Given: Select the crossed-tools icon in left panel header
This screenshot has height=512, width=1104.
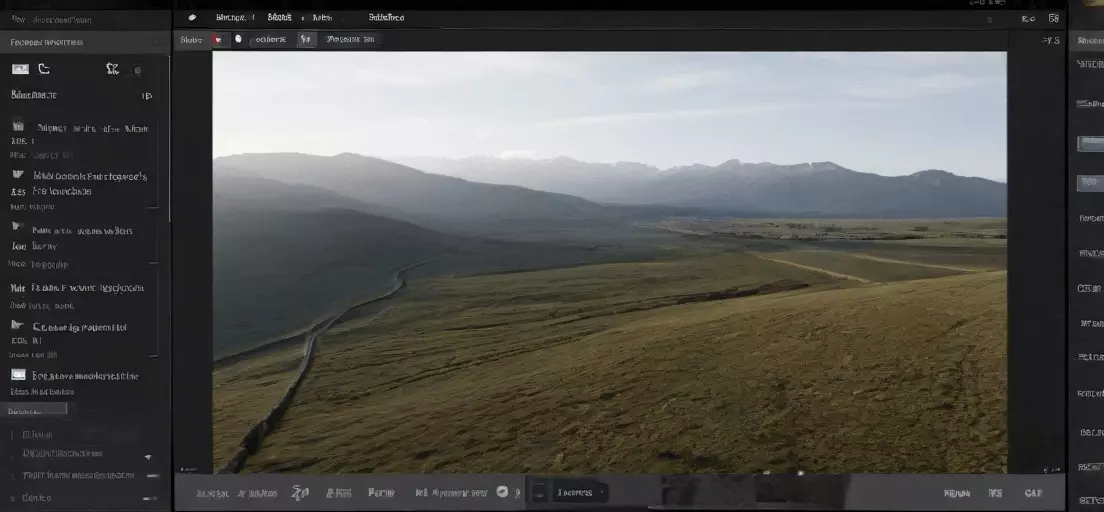Looking at the screenshot, I should [113, 68].
